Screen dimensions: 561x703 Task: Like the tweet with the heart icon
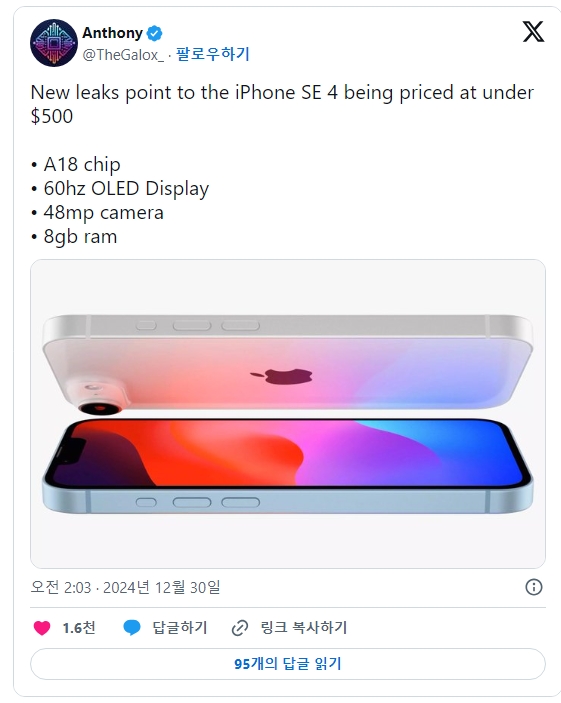pos(42,628)
